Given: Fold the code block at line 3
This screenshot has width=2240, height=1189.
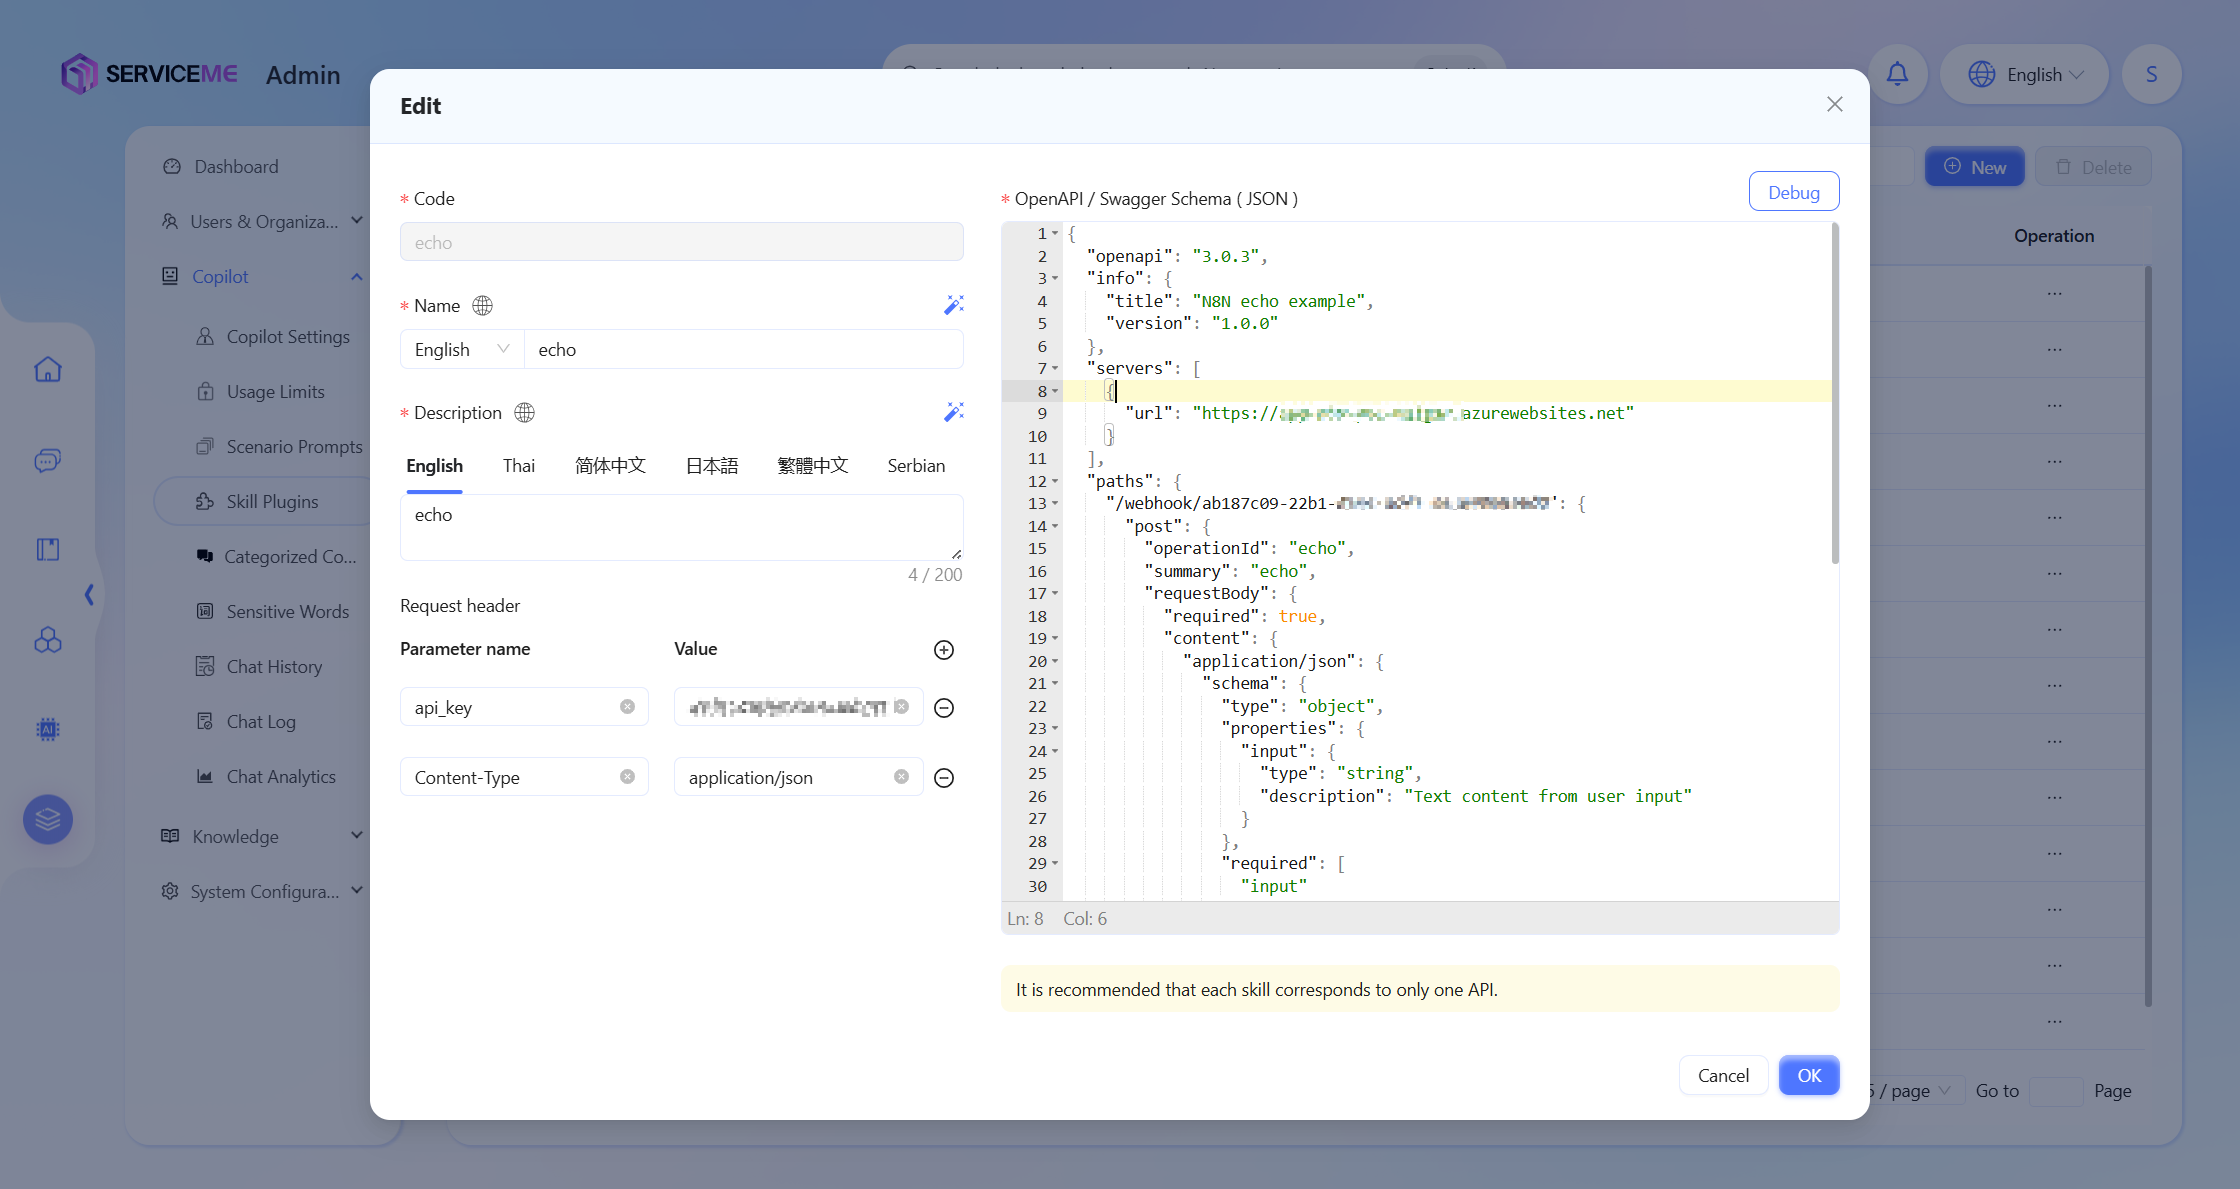Looking at the screenshot, I should pyautogui.click(x=1055, y=279).
